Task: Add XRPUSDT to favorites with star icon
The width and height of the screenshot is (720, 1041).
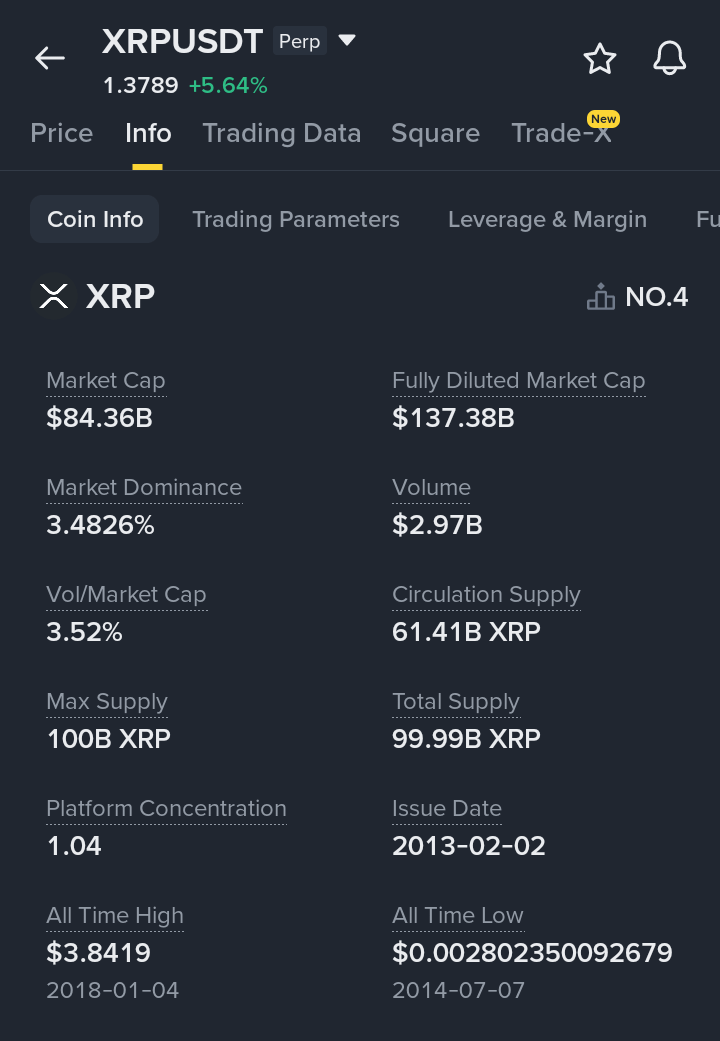Action: tap(600, 59)
